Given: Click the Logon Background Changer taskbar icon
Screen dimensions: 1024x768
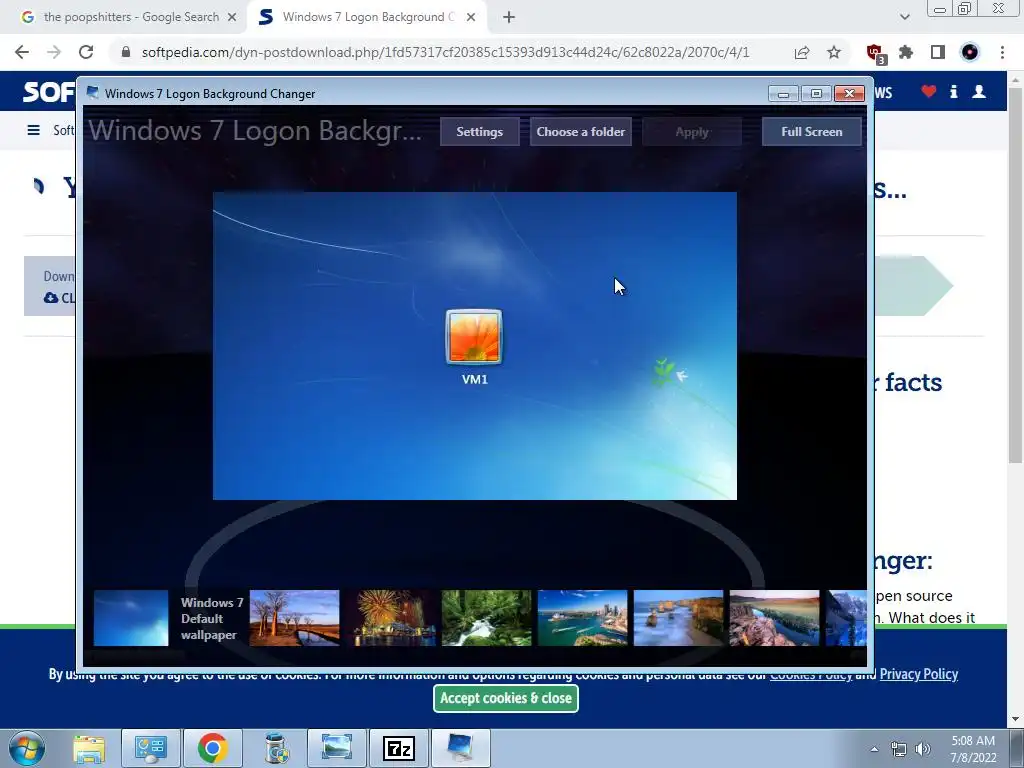Looking at the screenshot, I should pos(461,748).
